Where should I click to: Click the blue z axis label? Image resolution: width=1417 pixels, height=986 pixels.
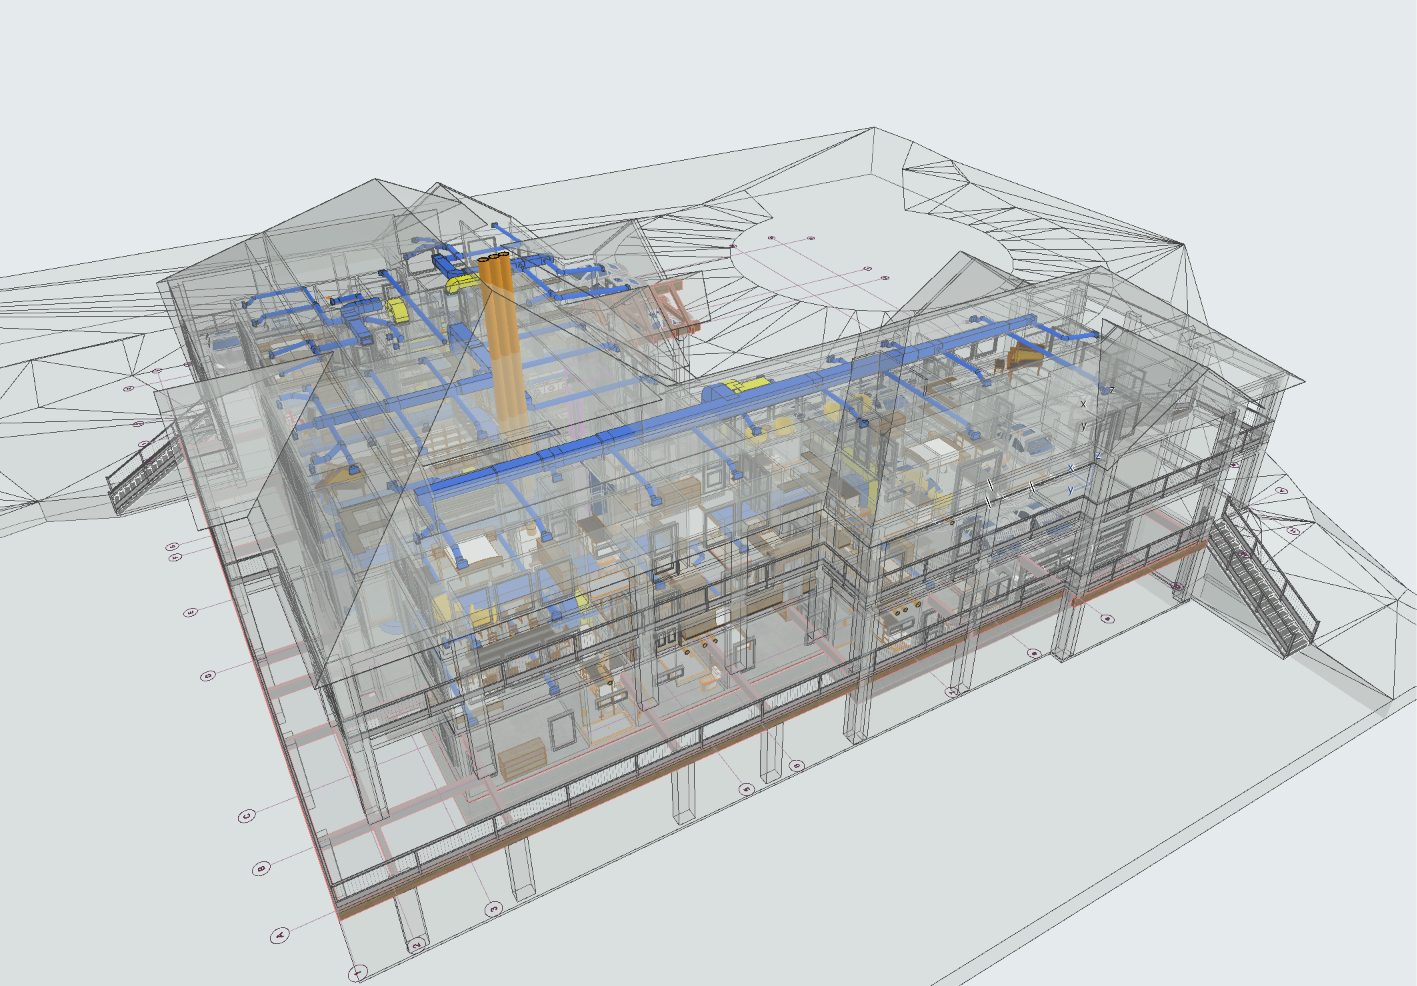tap(1097, 456)
